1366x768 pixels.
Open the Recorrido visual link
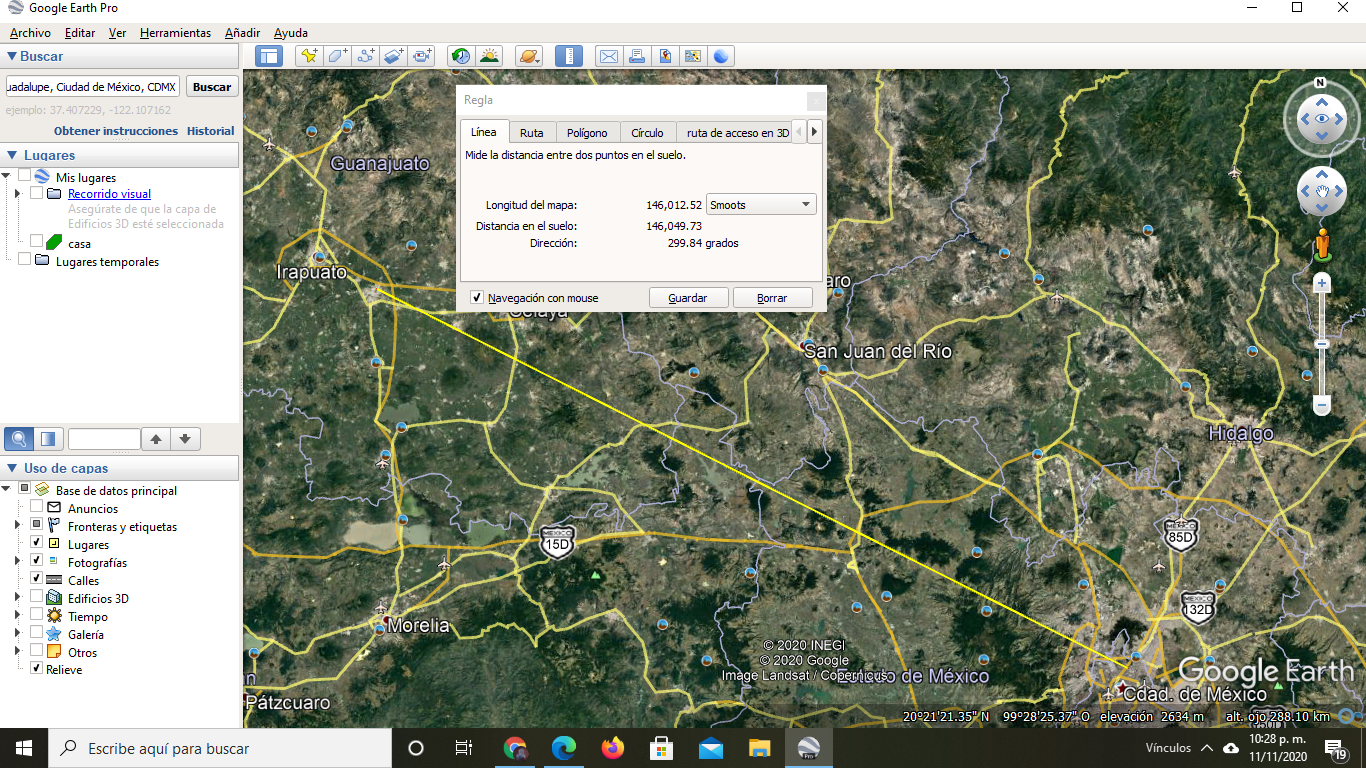tap(109, 194)
